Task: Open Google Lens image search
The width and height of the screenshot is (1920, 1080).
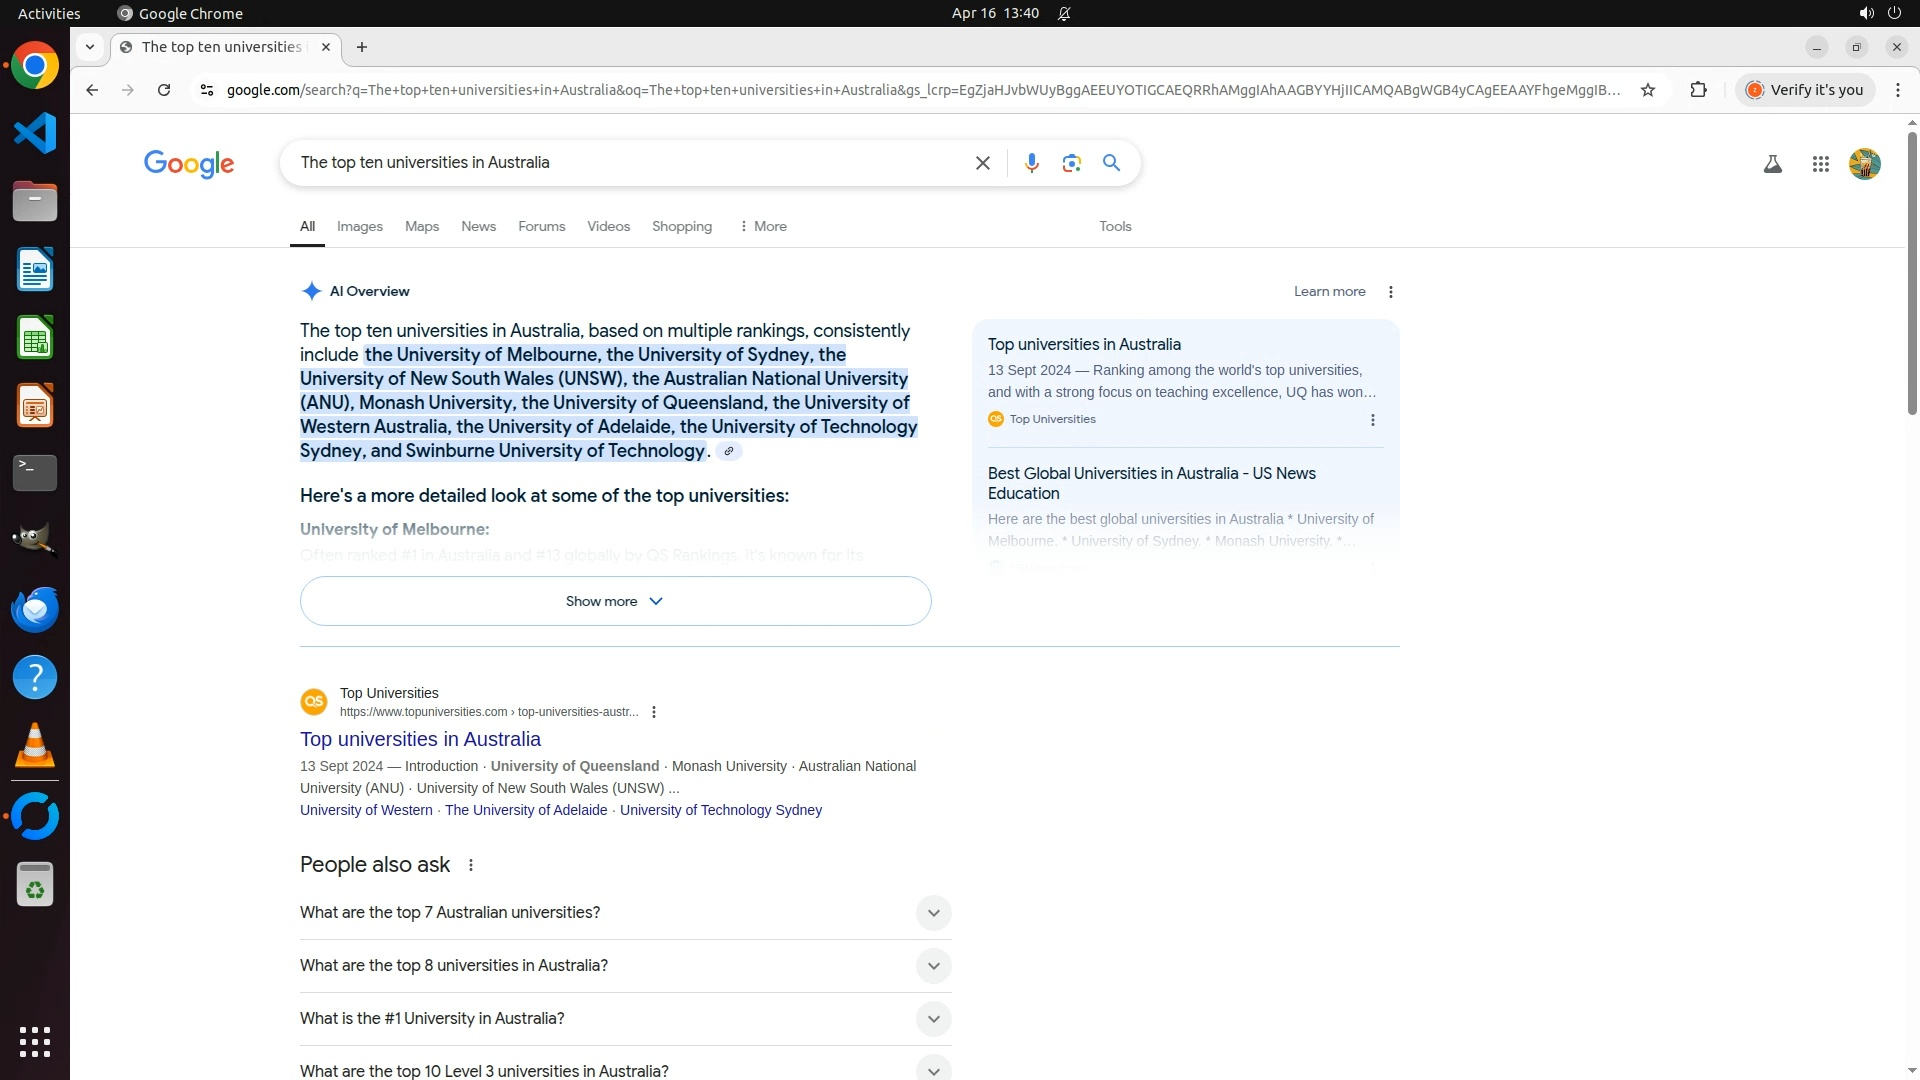Action: coord(1071,163)
